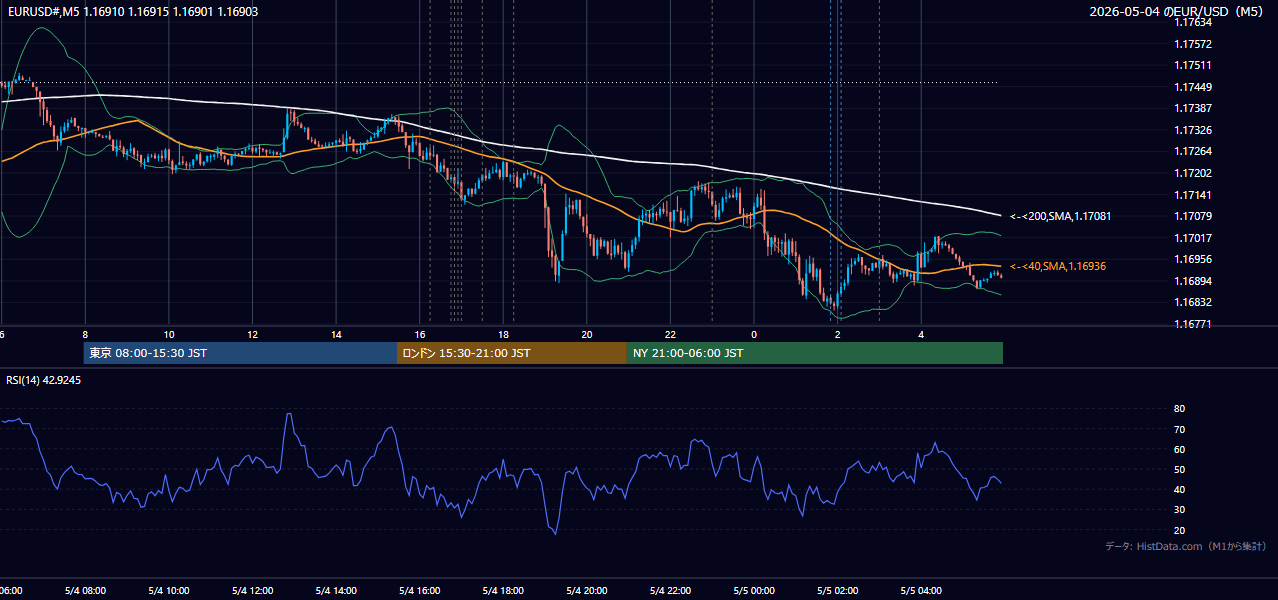Click price axis value 1.16956
The height and width of the screenshot is (600, 1278).
pyautogui.click(x=1191, y=259)
